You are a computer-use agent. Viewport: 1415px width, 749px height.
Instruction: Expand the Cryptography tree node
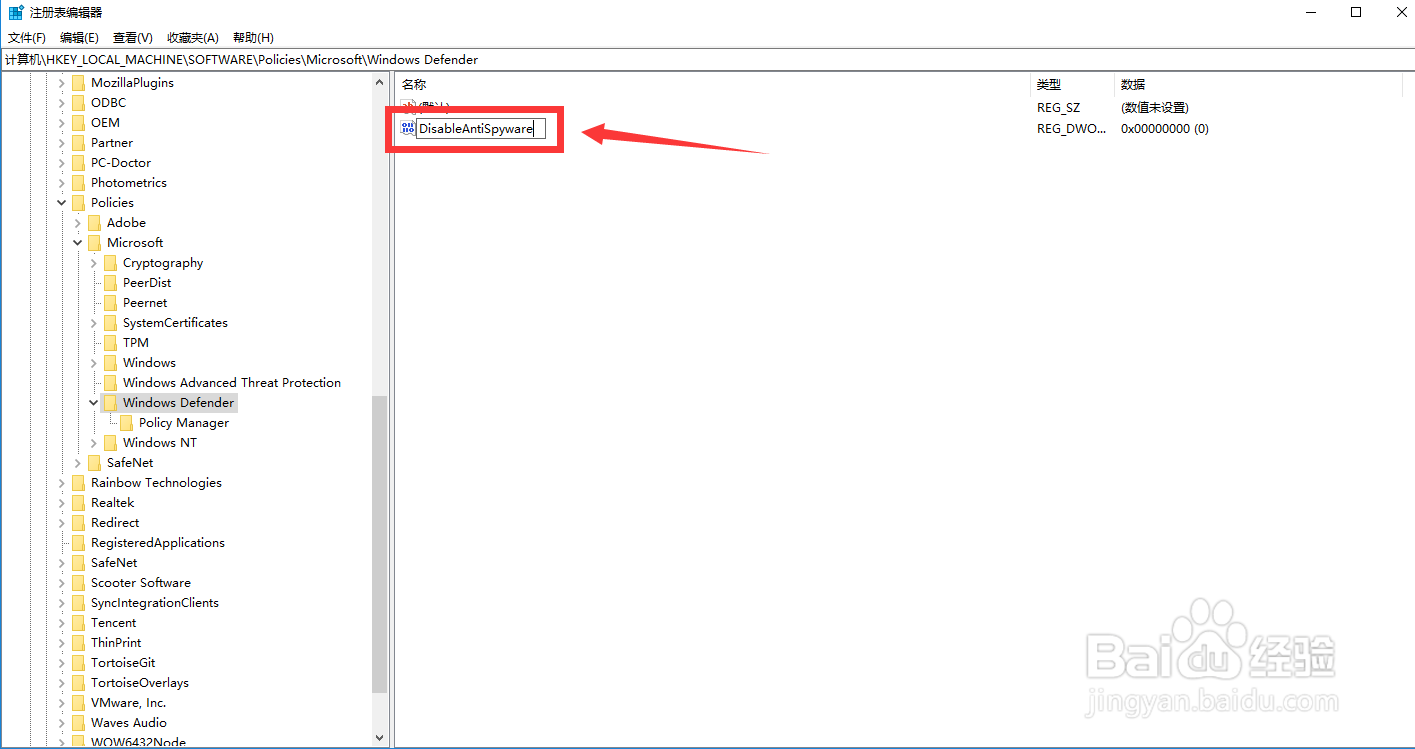point(94,262)
